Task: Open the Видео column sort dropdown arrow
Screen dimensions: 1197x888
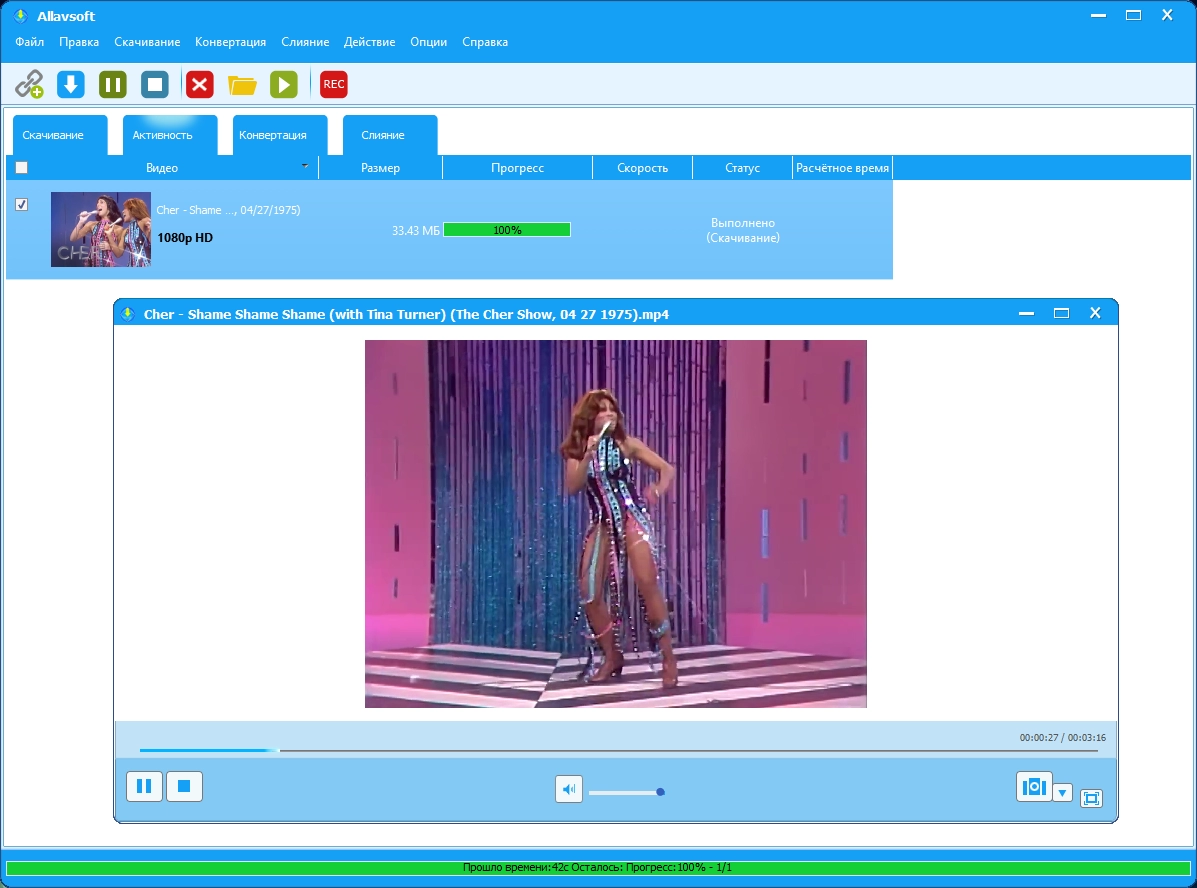Action: coord(305,166)
